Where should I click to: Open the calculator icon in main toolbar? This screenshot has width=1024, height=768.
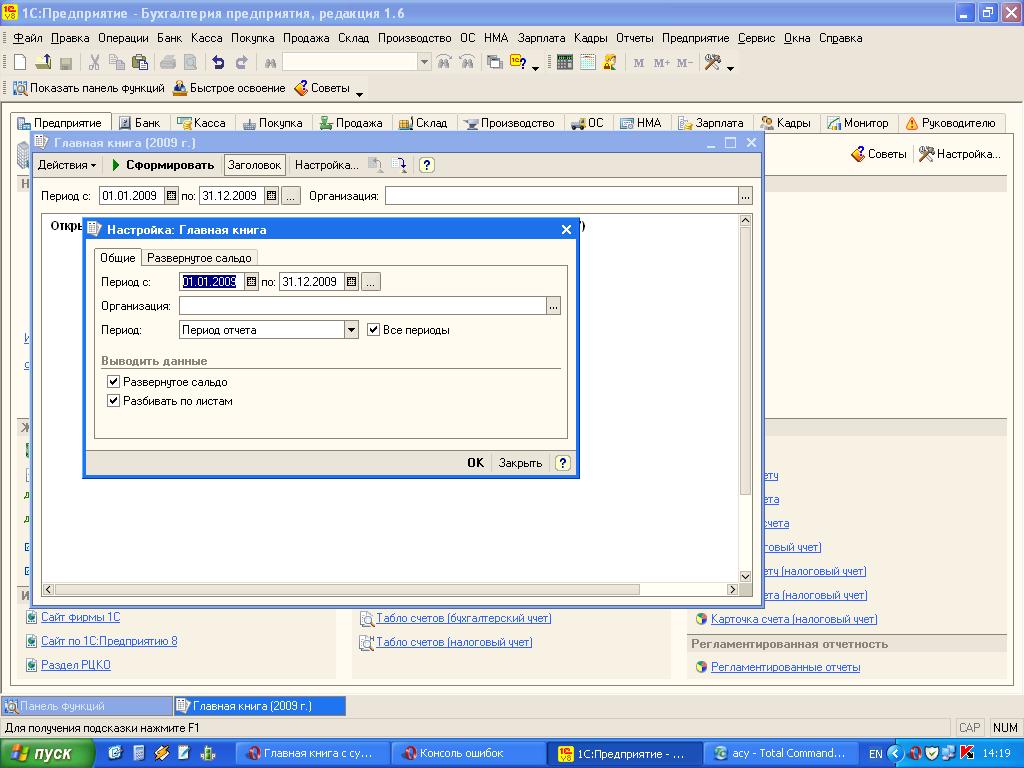565,63
